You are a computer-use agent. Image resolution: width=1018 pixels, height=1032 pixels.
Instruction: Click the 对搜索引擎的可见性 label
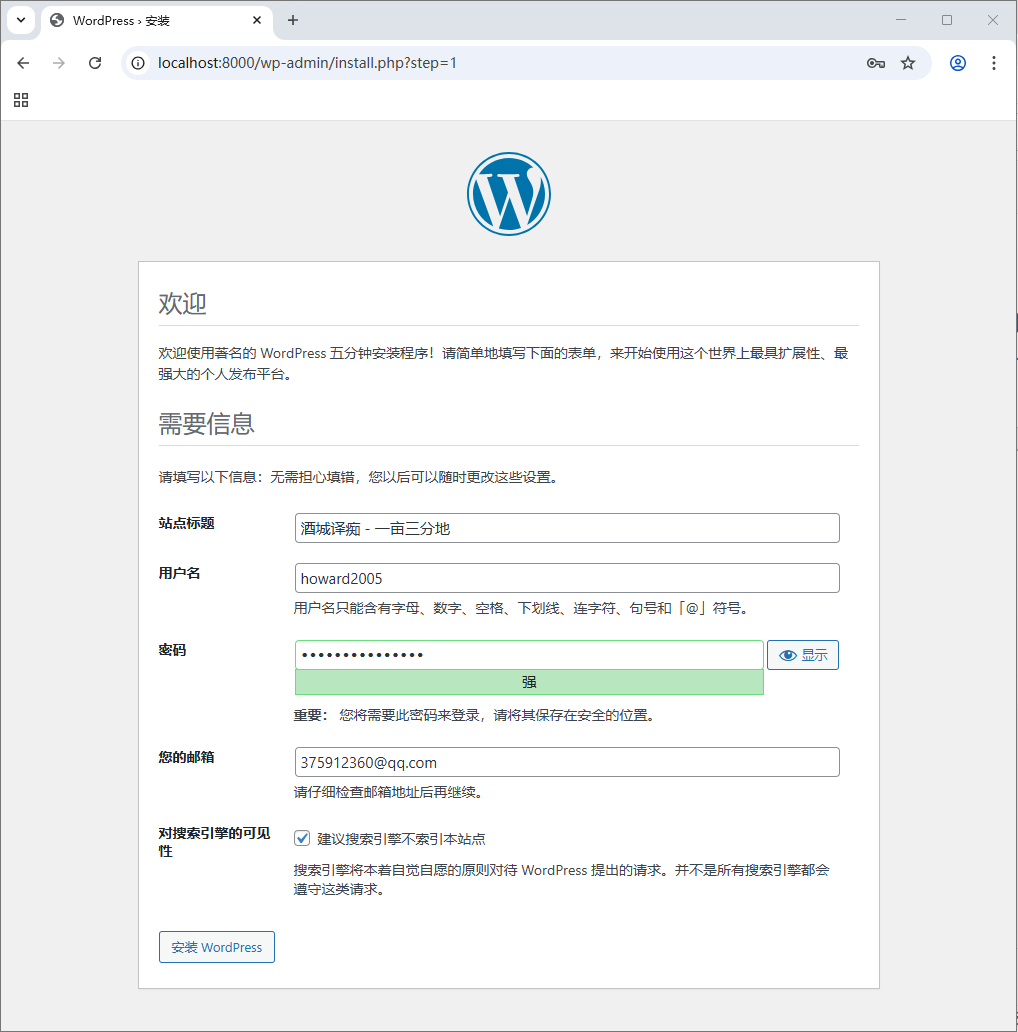214,842
